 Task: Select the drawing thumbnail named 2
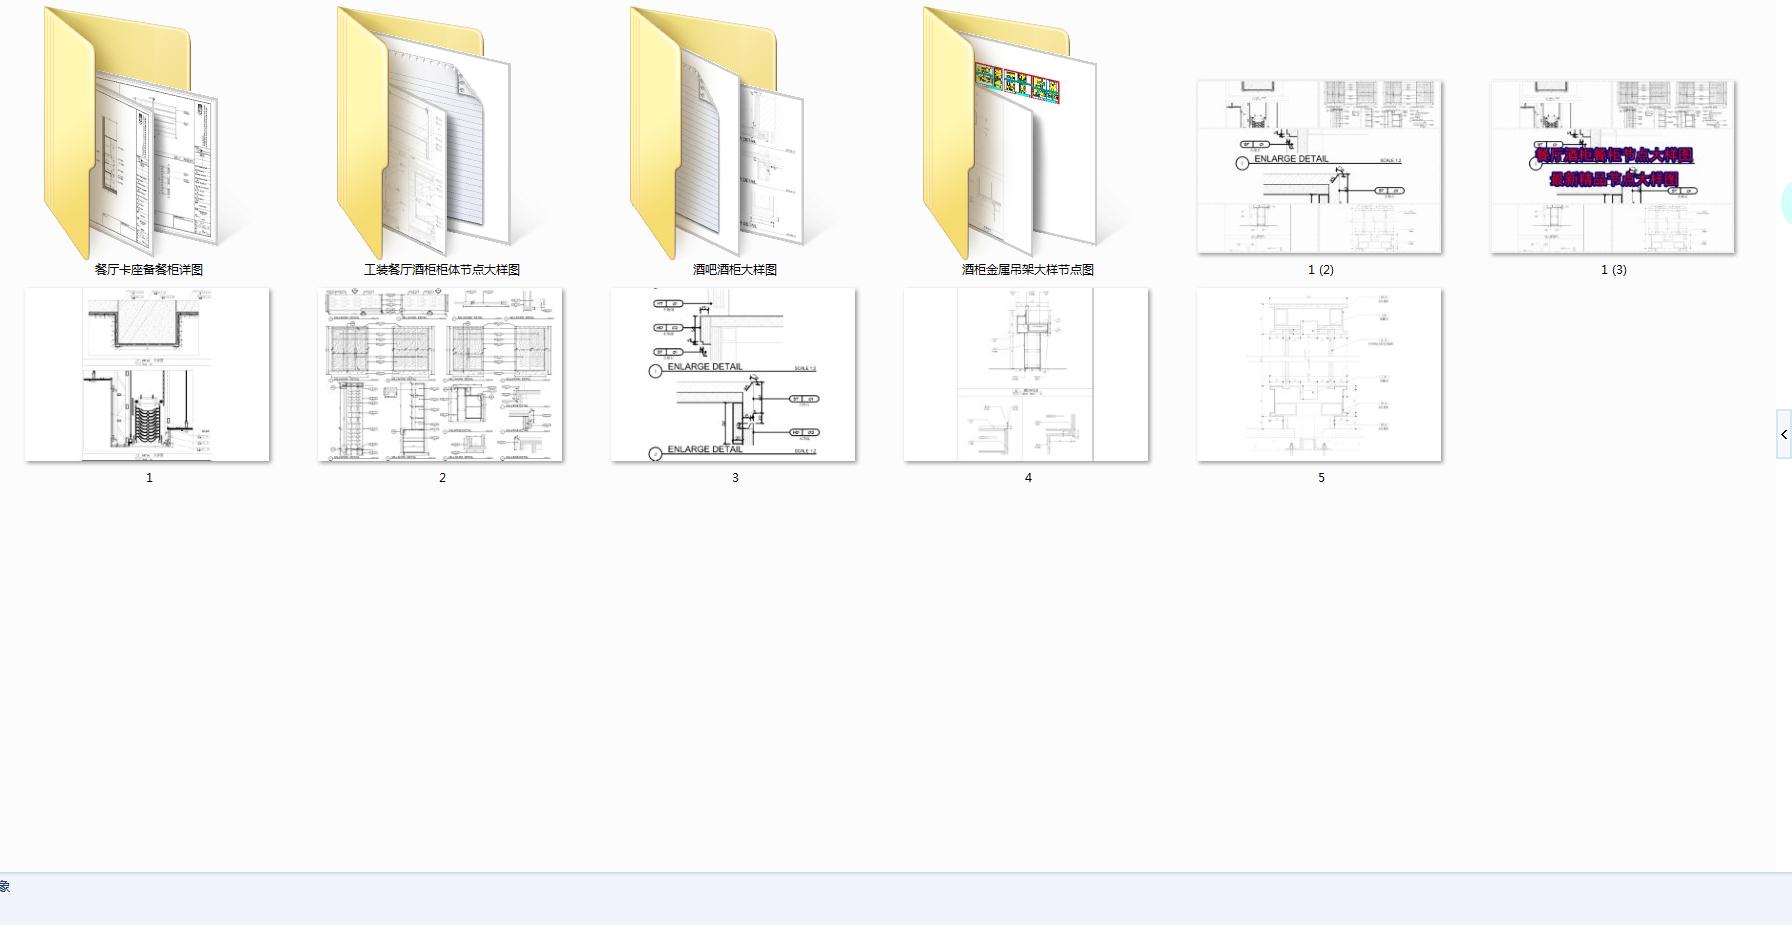[x=440, y=375]
